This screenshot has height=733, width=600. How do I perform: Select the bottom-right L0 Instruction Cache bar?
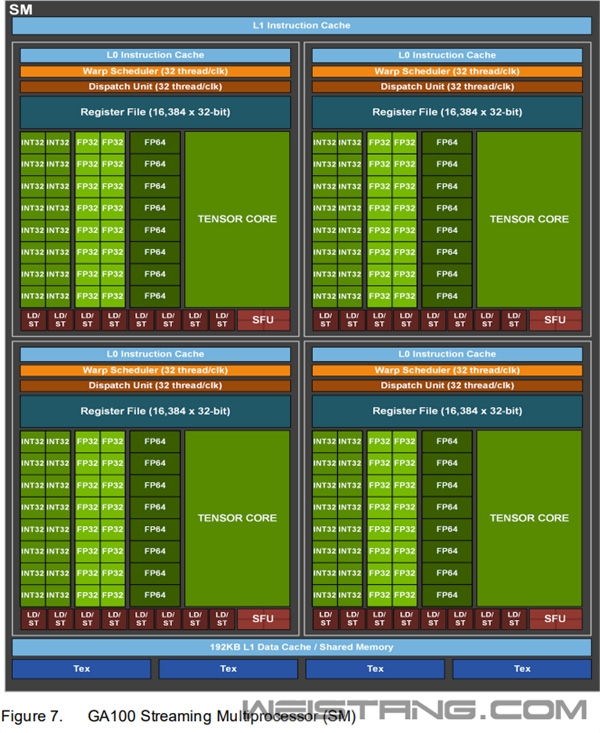click(x=447, y=354)
